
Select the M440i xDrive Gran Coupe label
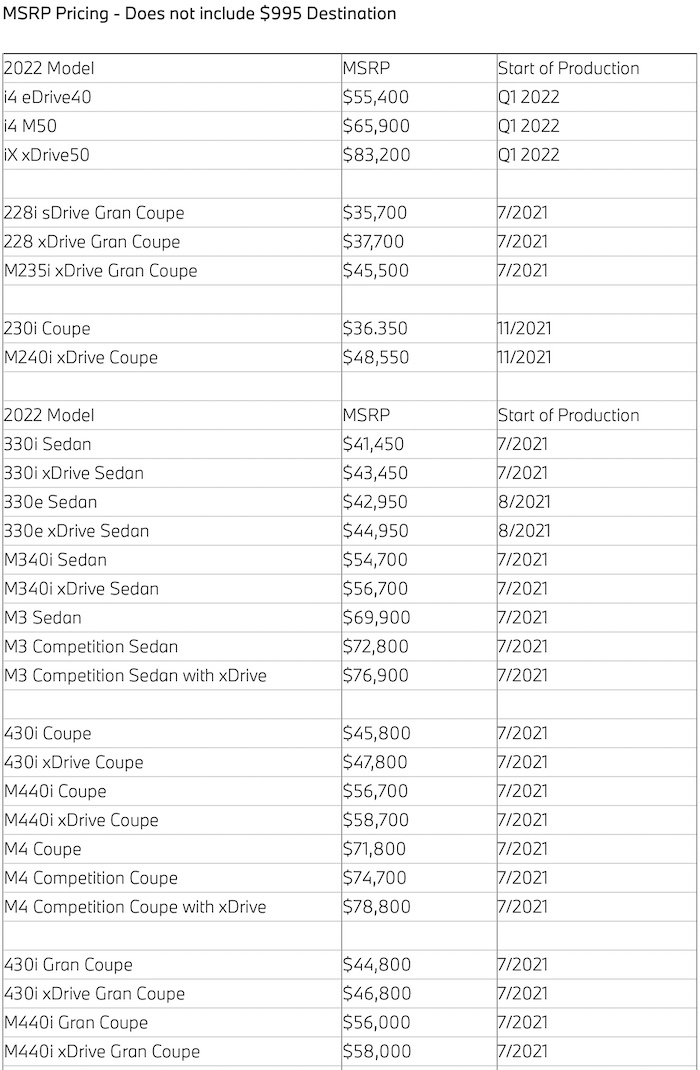[x=102, y=1052]
